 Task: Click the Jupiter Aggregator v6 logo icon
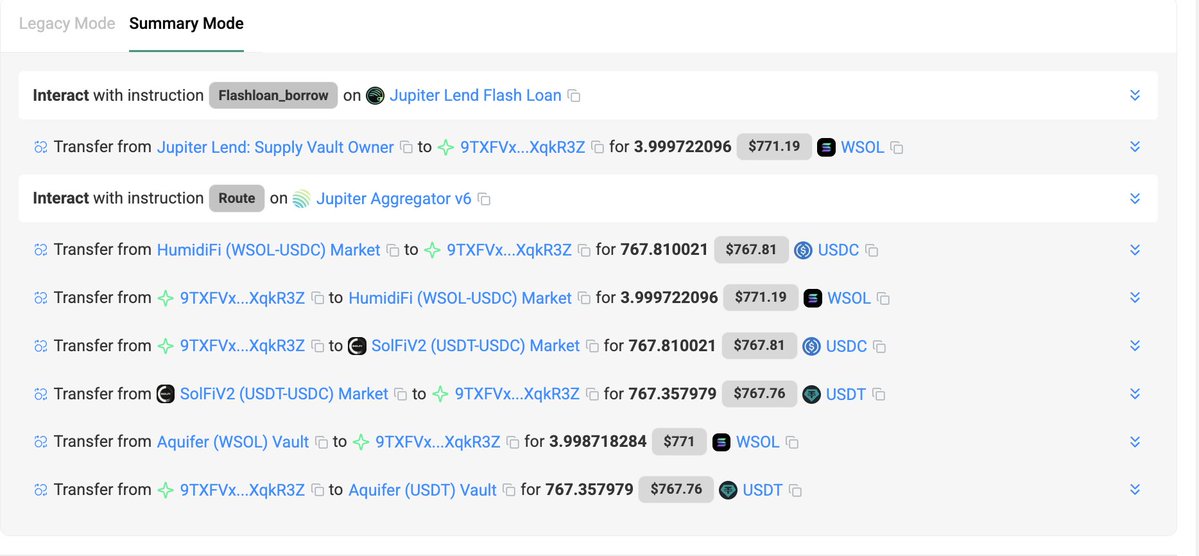pos(301,199)
